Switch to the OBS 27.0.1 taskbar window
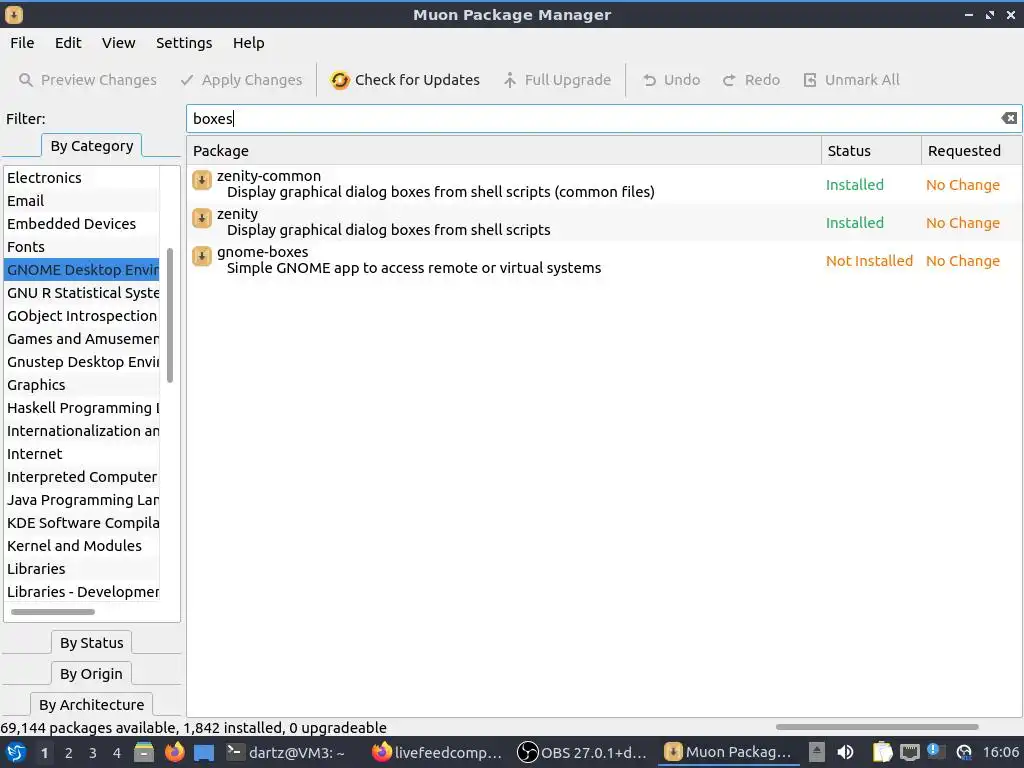Viewport: 1024px width, 768px height. click(583, 752)
